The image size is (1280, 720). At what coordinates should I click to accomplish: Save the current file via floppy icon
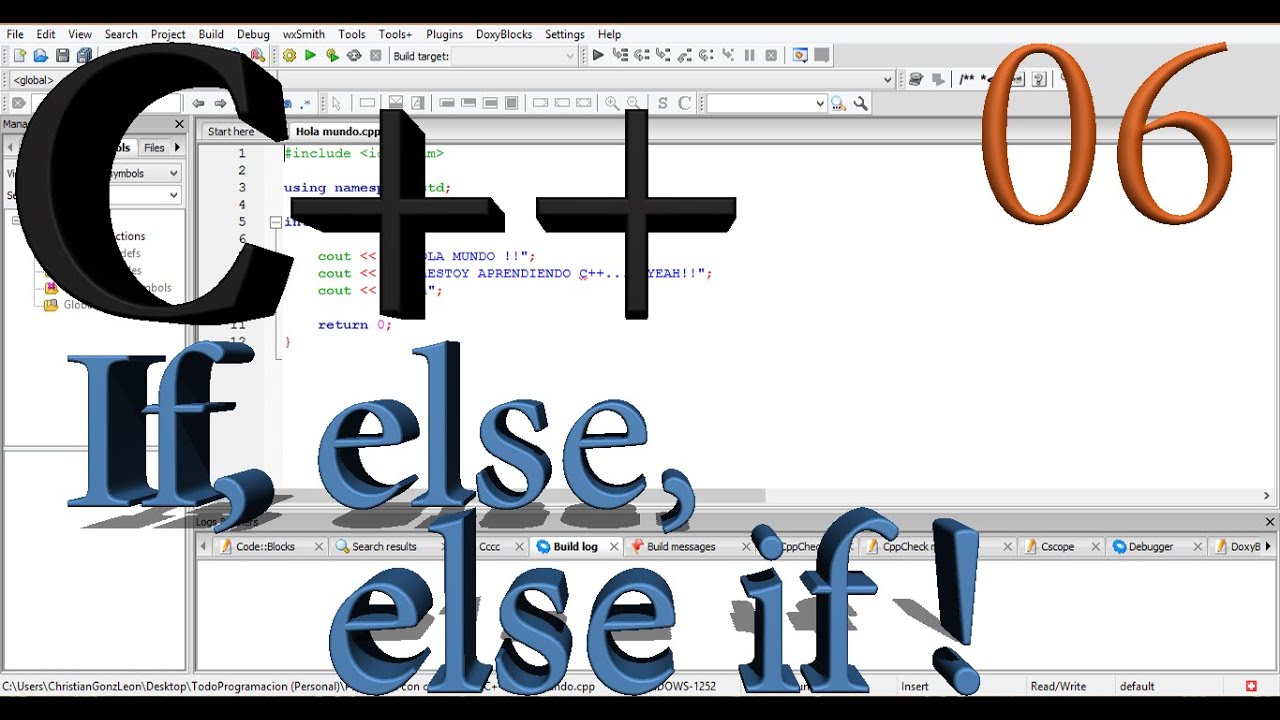[63, 56]
